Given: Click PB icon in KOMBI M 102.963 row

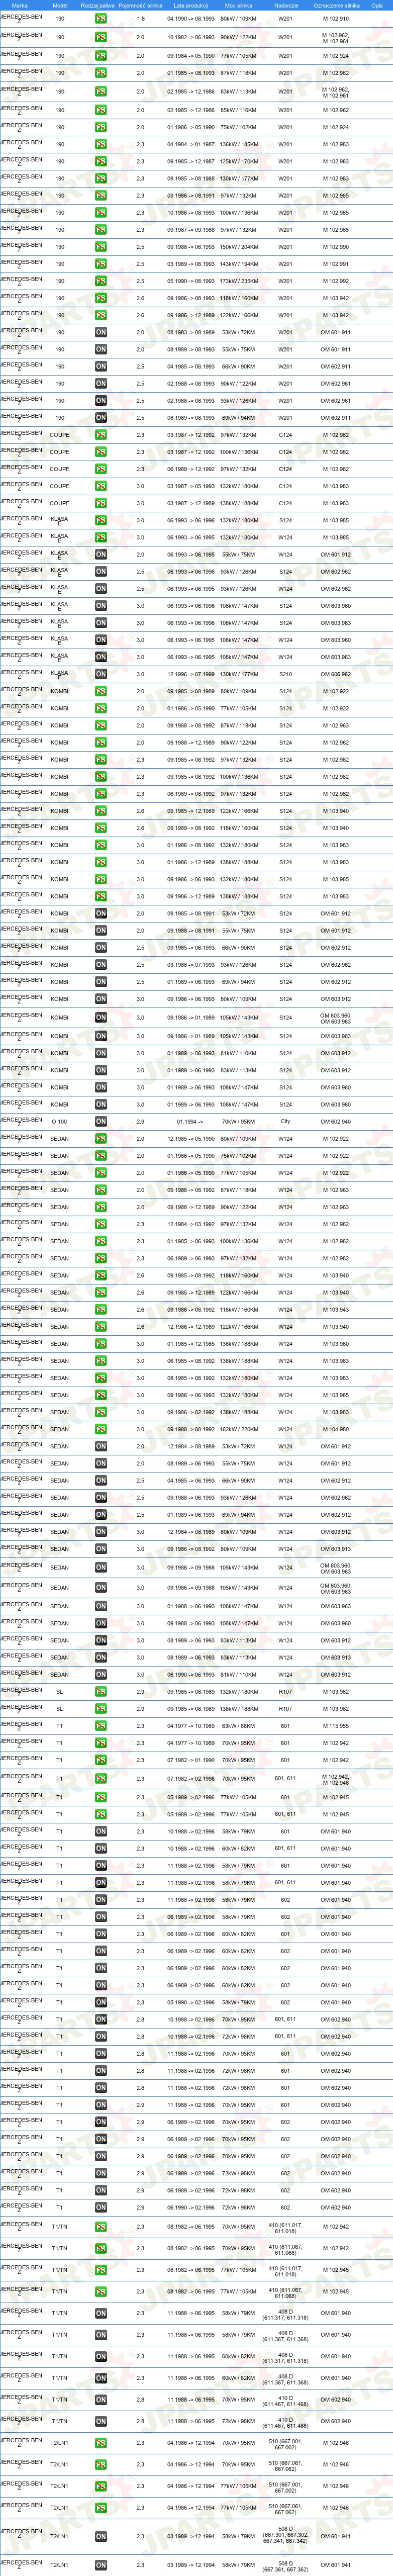Looking at the screenshot, I should tap(101, 725).
